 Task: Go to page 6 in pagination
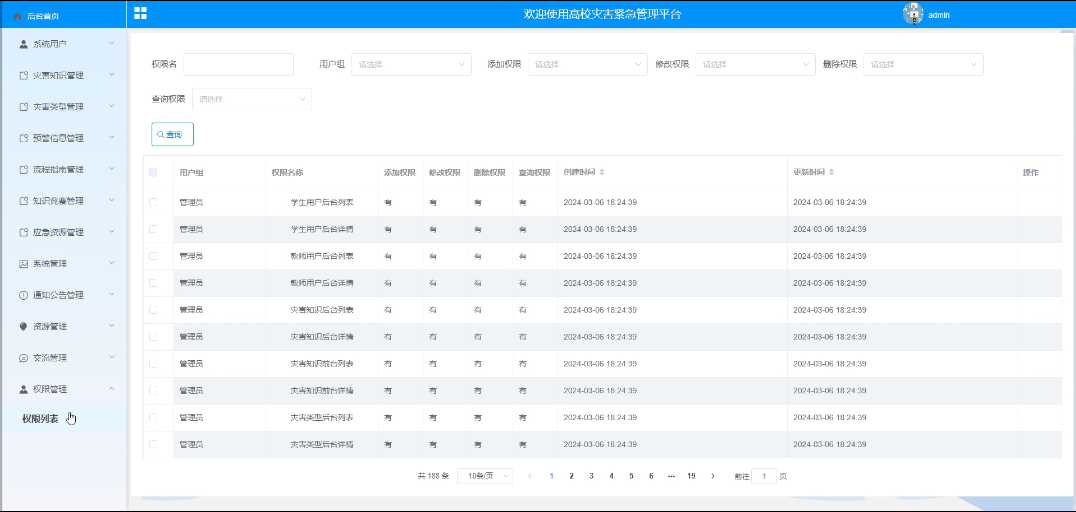[651, 476]
